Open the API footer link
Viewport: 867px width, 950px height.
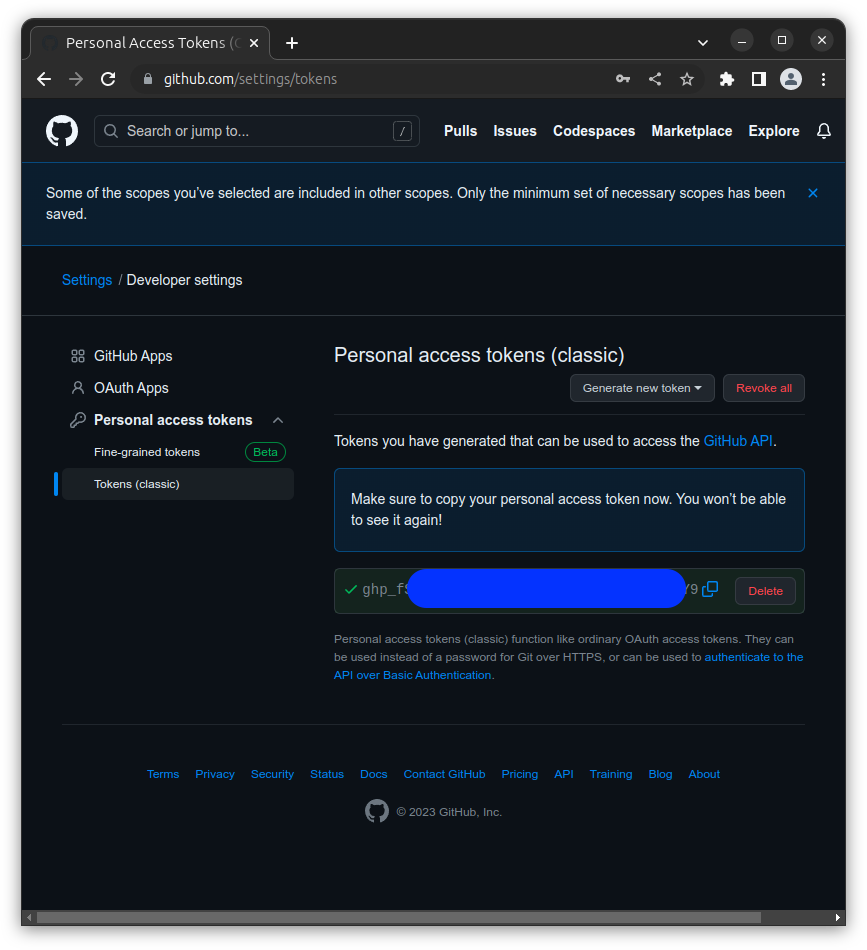pos(563,774)
